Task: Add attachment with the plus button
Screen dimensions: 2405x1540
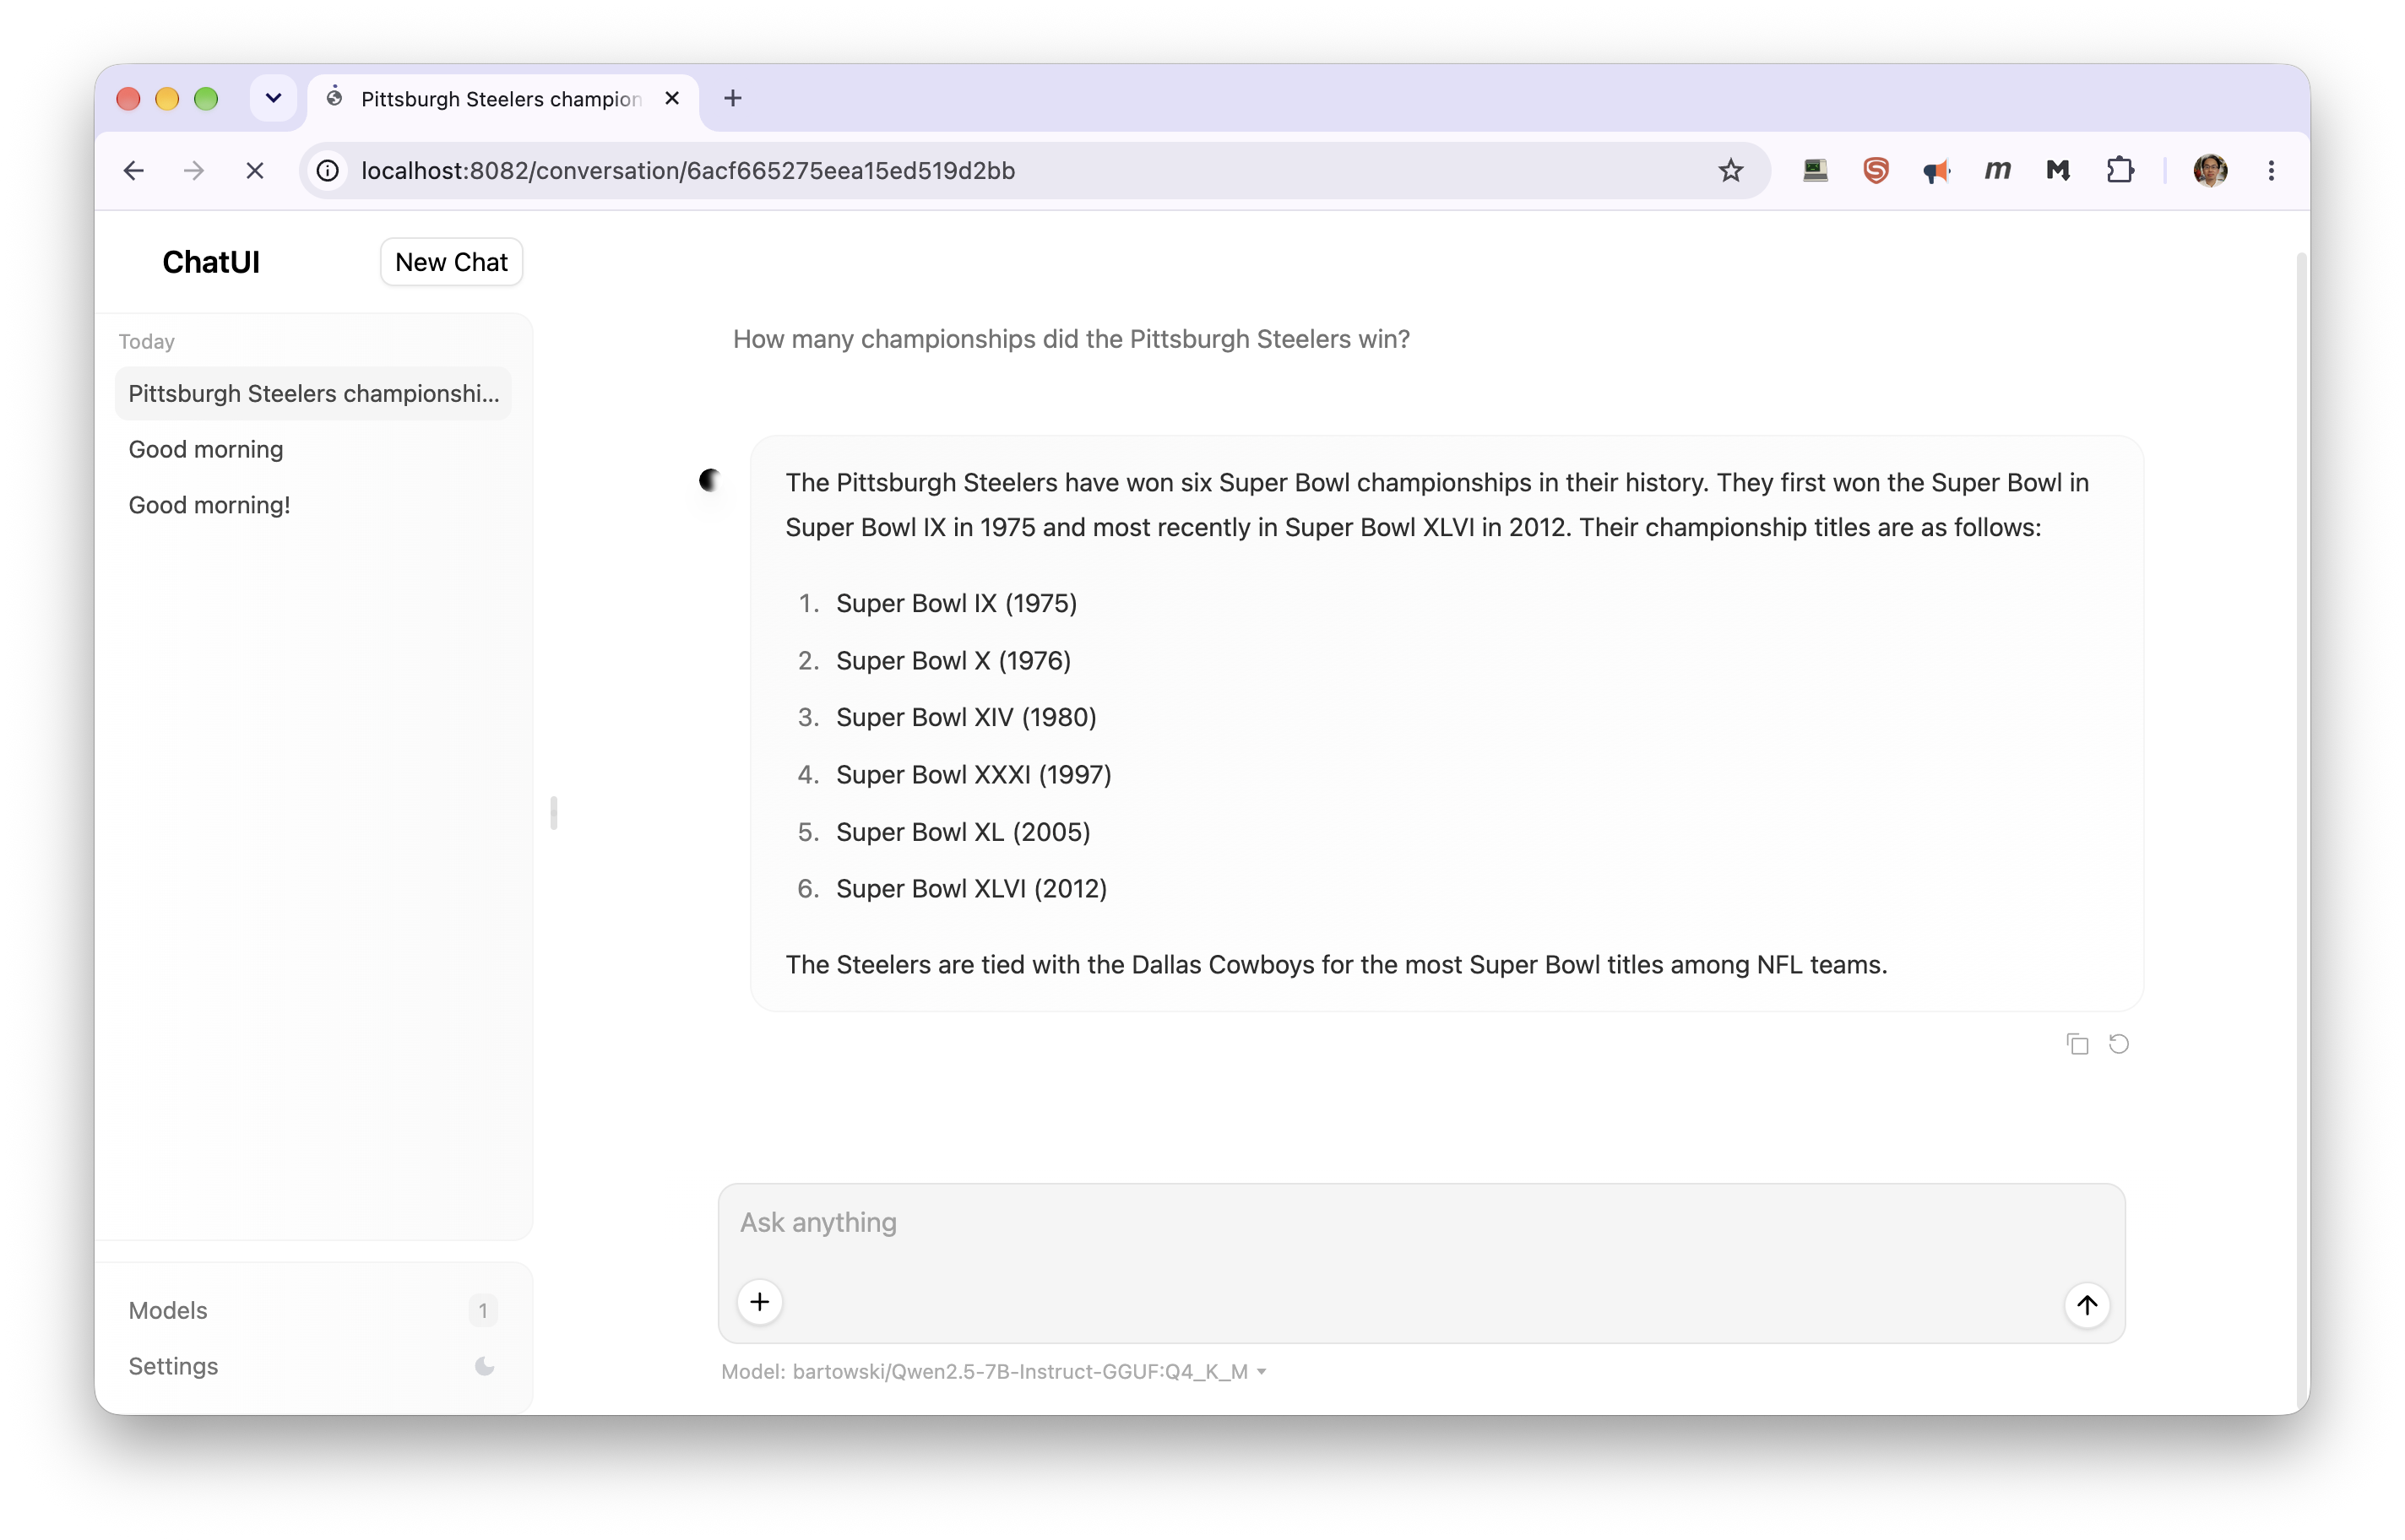Action: click(760, 1302)
